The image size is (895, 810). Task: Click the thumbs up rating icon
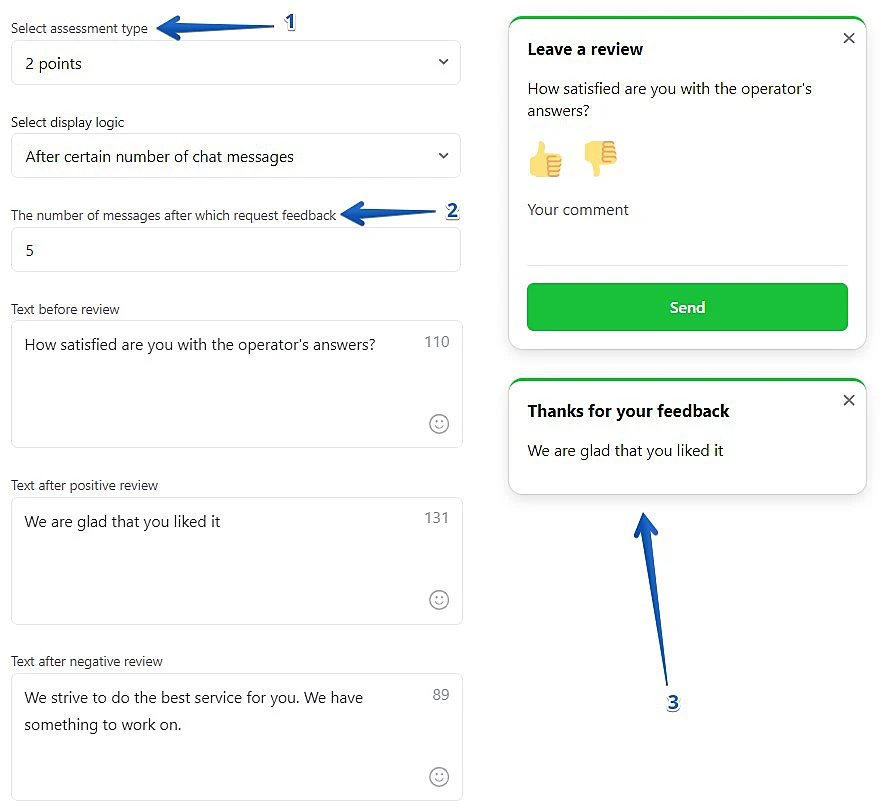545,159
